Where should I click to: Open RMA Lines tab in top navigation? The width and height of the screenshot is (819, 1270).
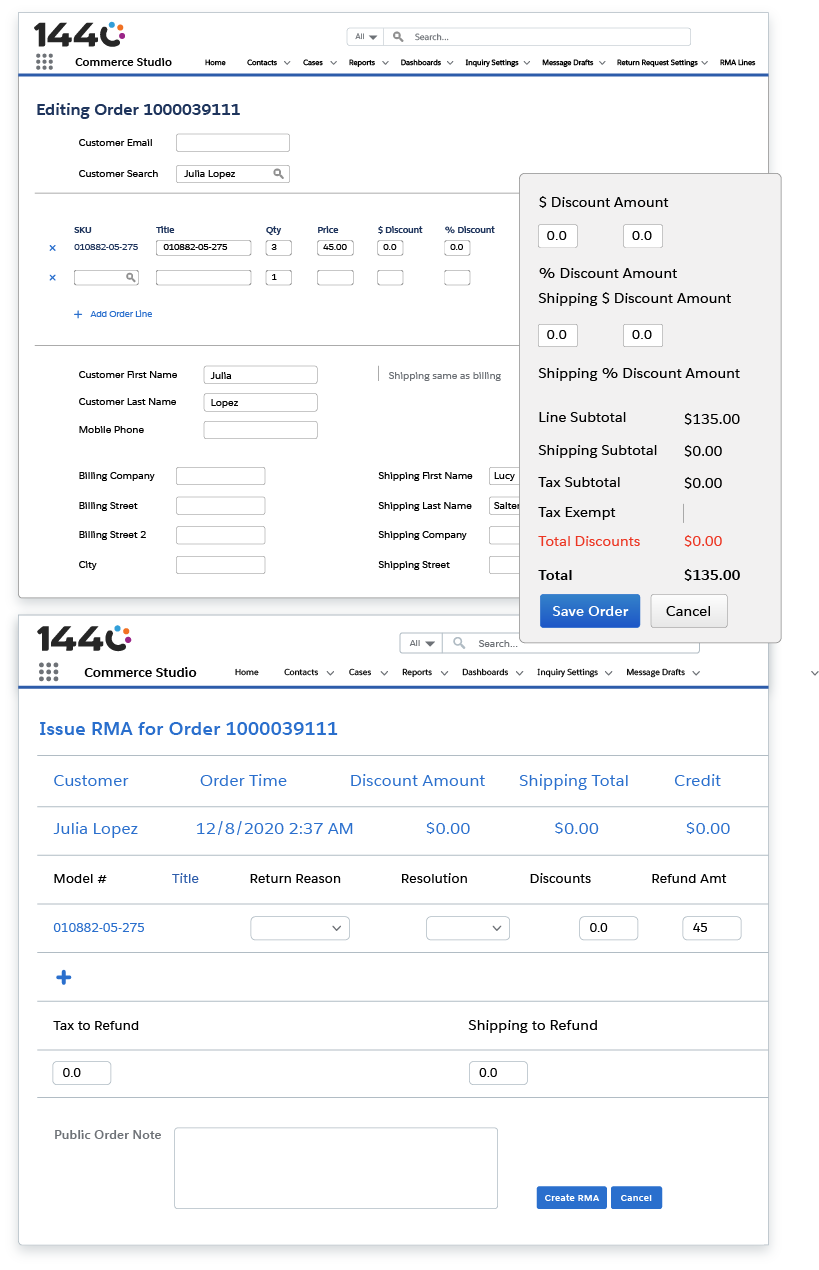pos(737,63)
